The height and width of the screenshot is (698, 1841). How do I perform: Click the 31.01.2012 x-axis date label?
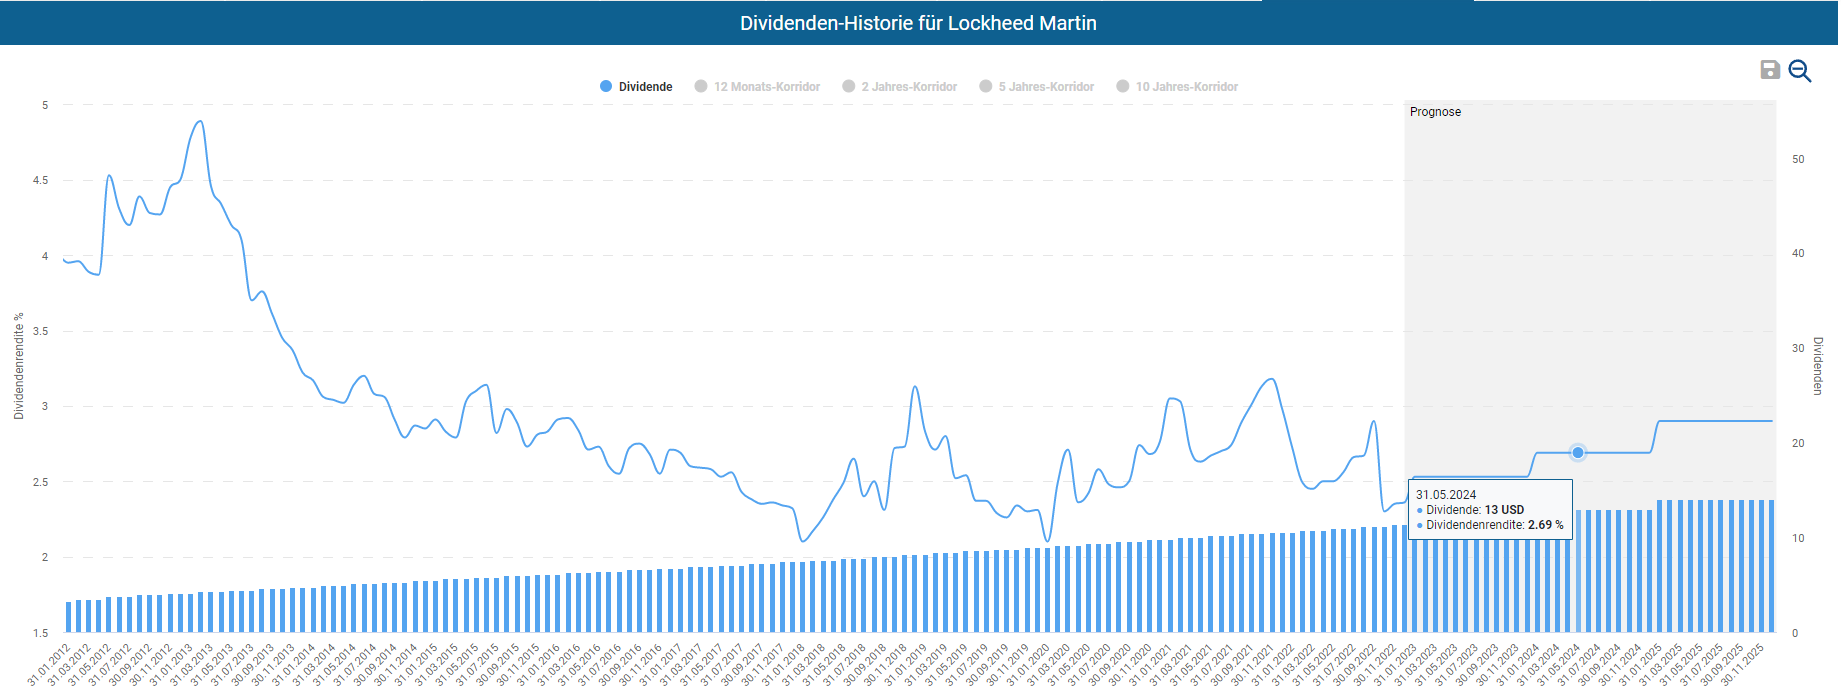click(48, 666)
